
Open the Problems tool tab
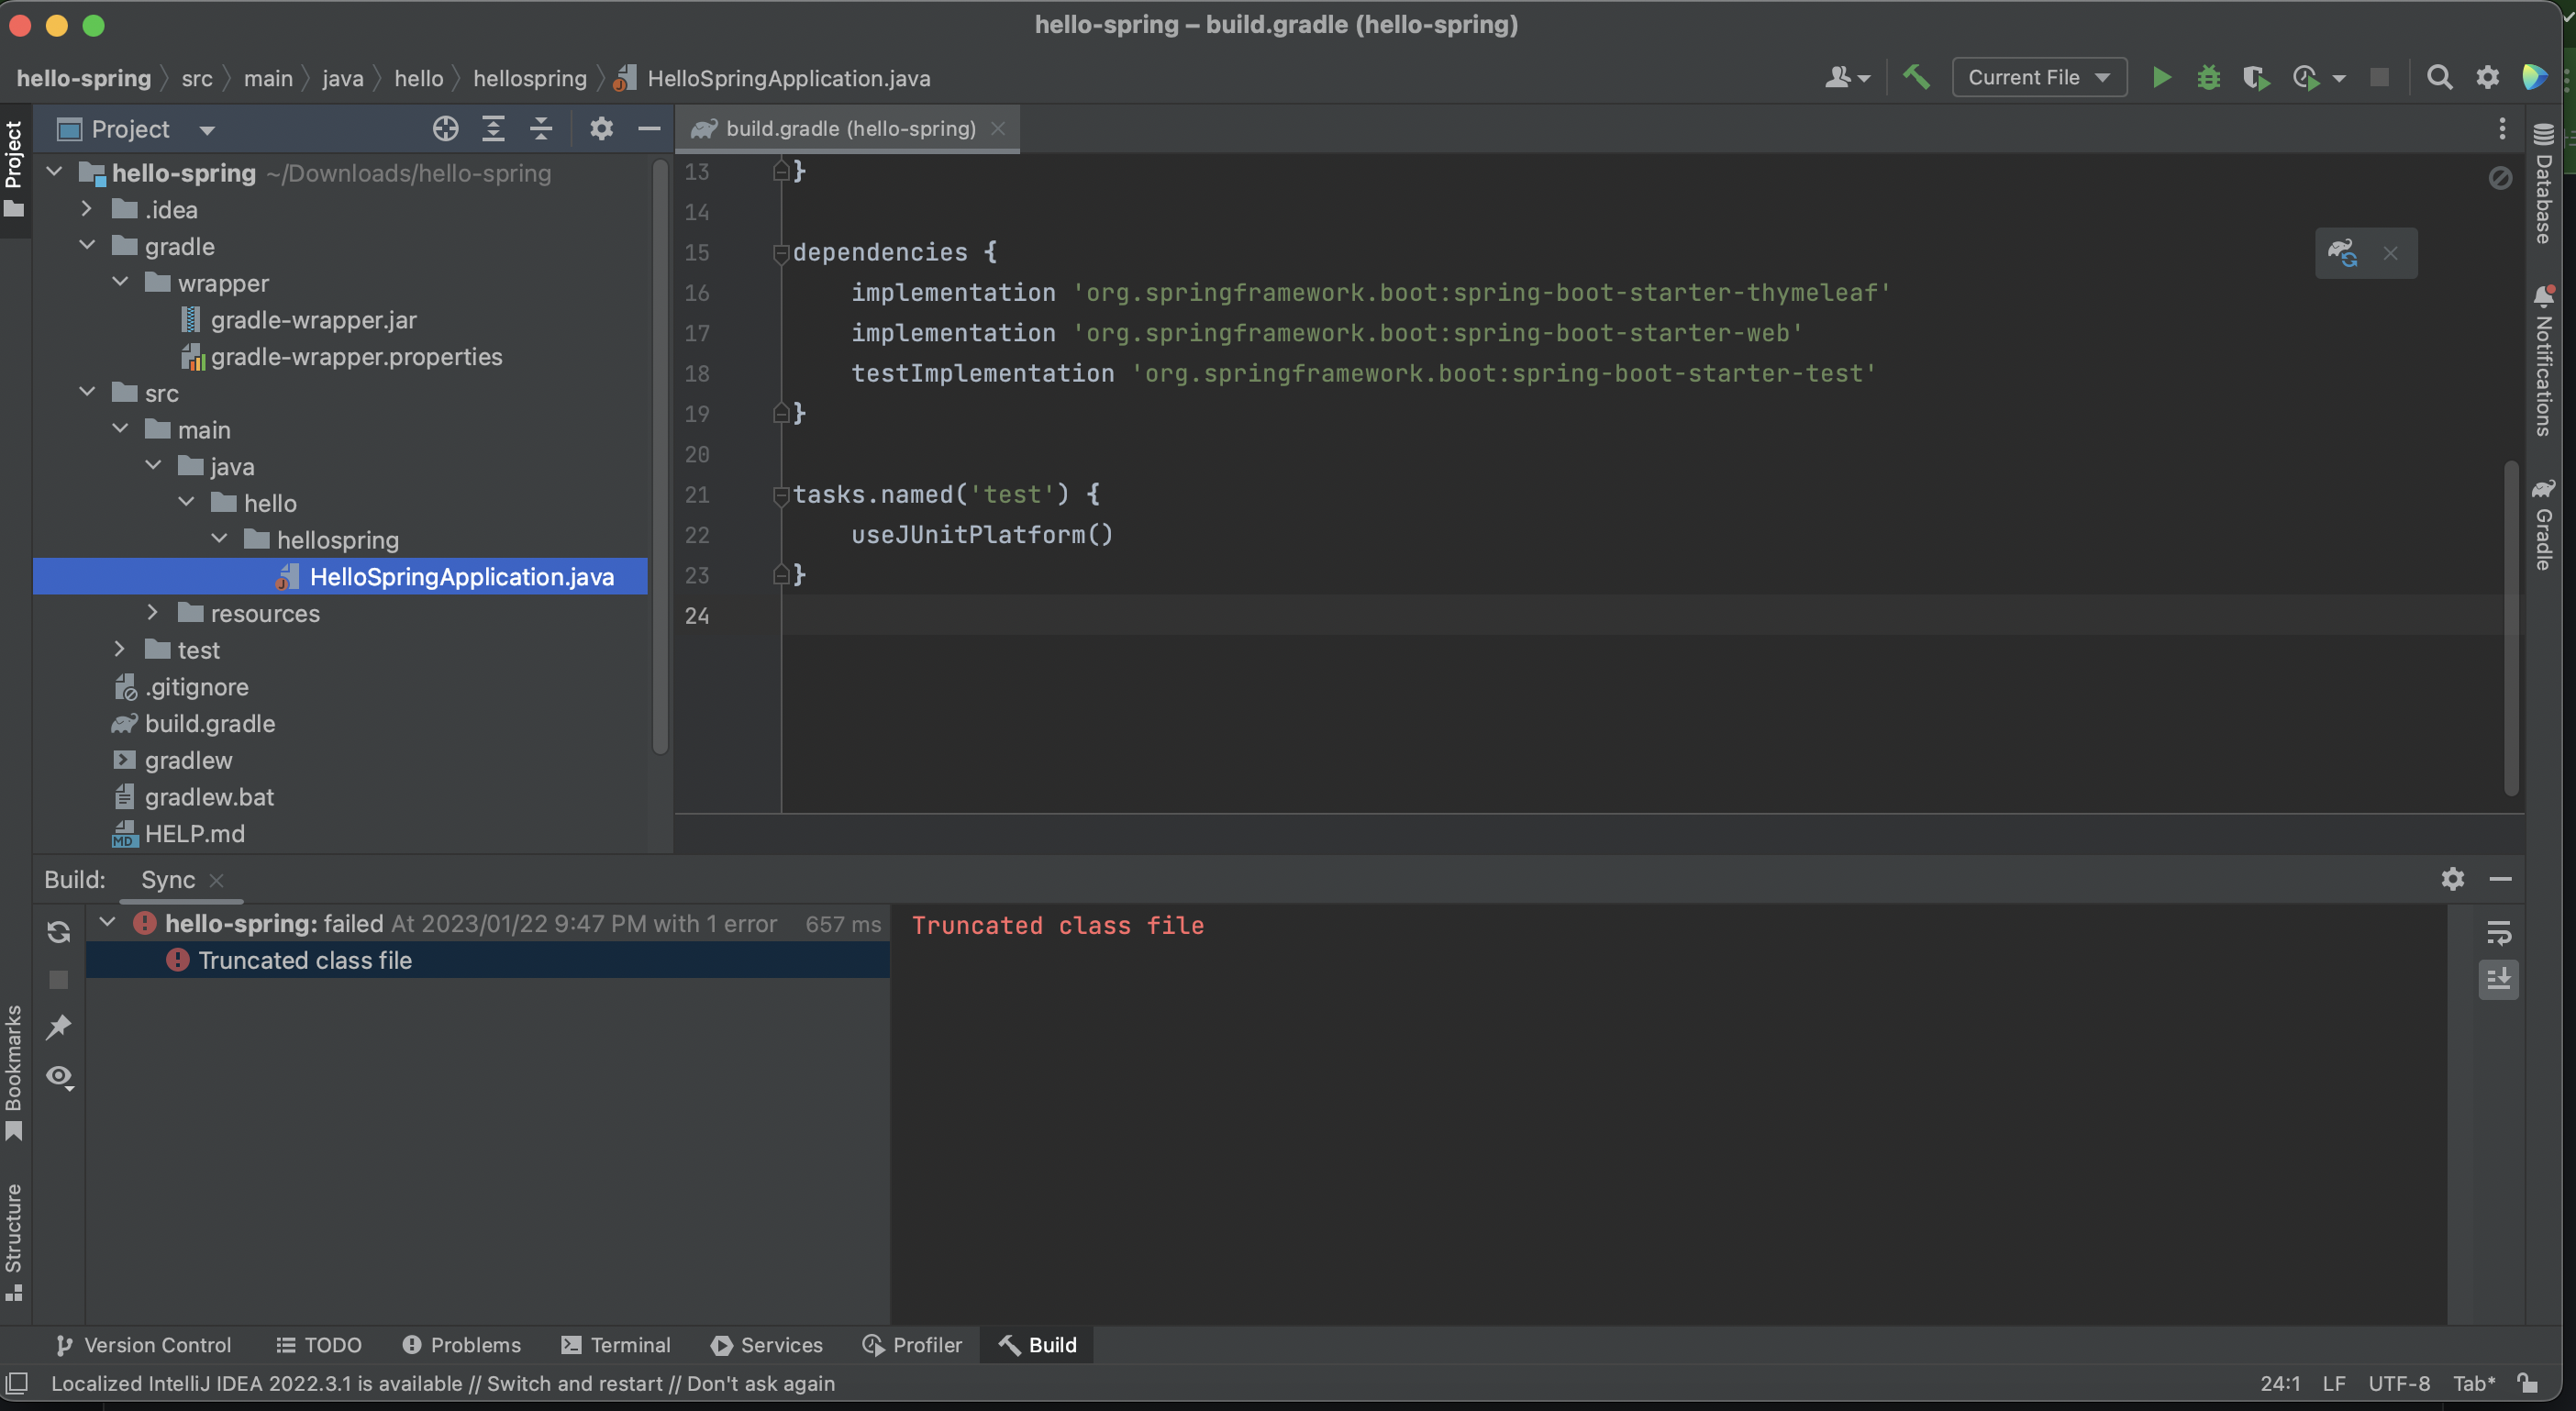461,1345
